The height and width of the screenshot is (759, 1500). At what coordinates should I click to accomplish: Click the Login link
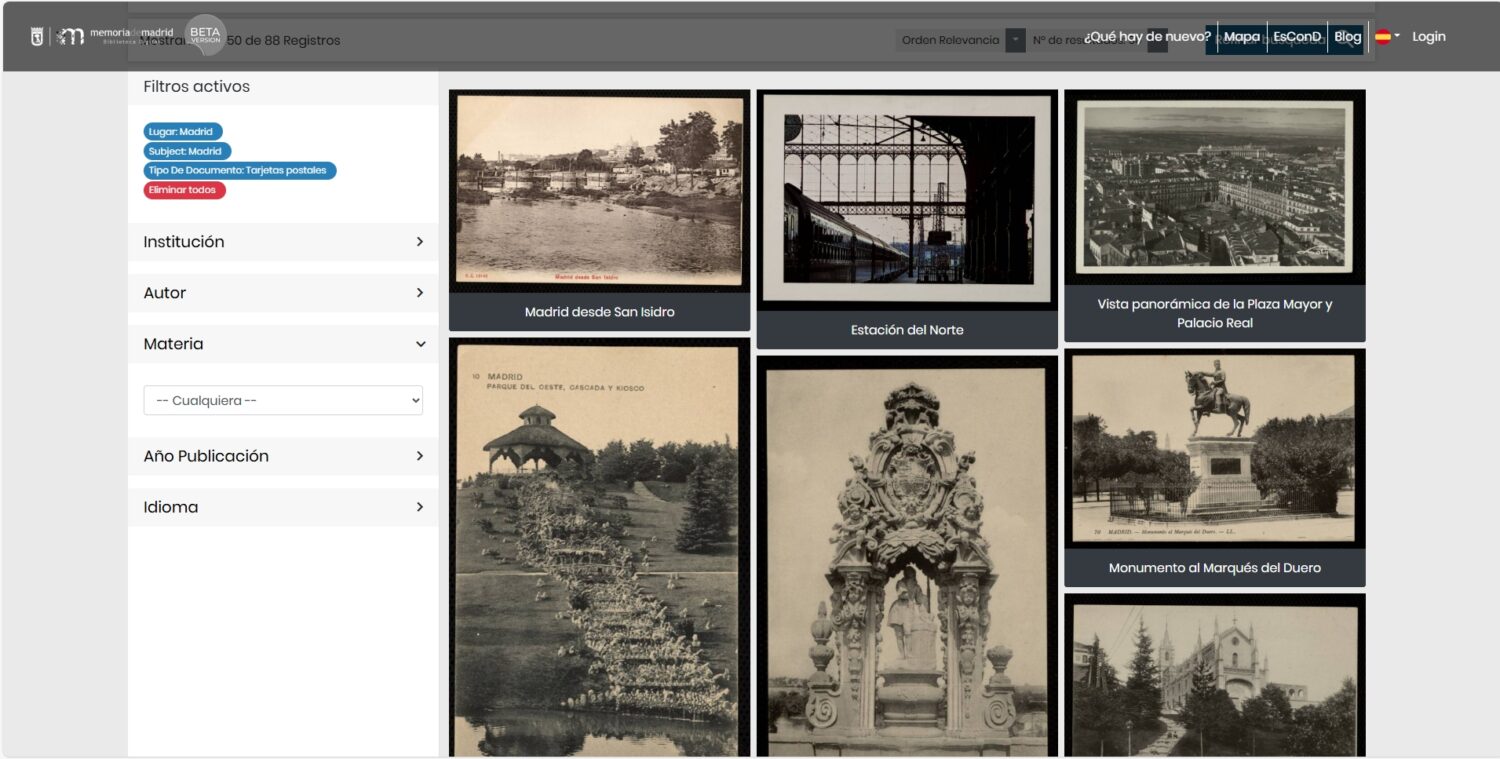(x=1428, y=37)
